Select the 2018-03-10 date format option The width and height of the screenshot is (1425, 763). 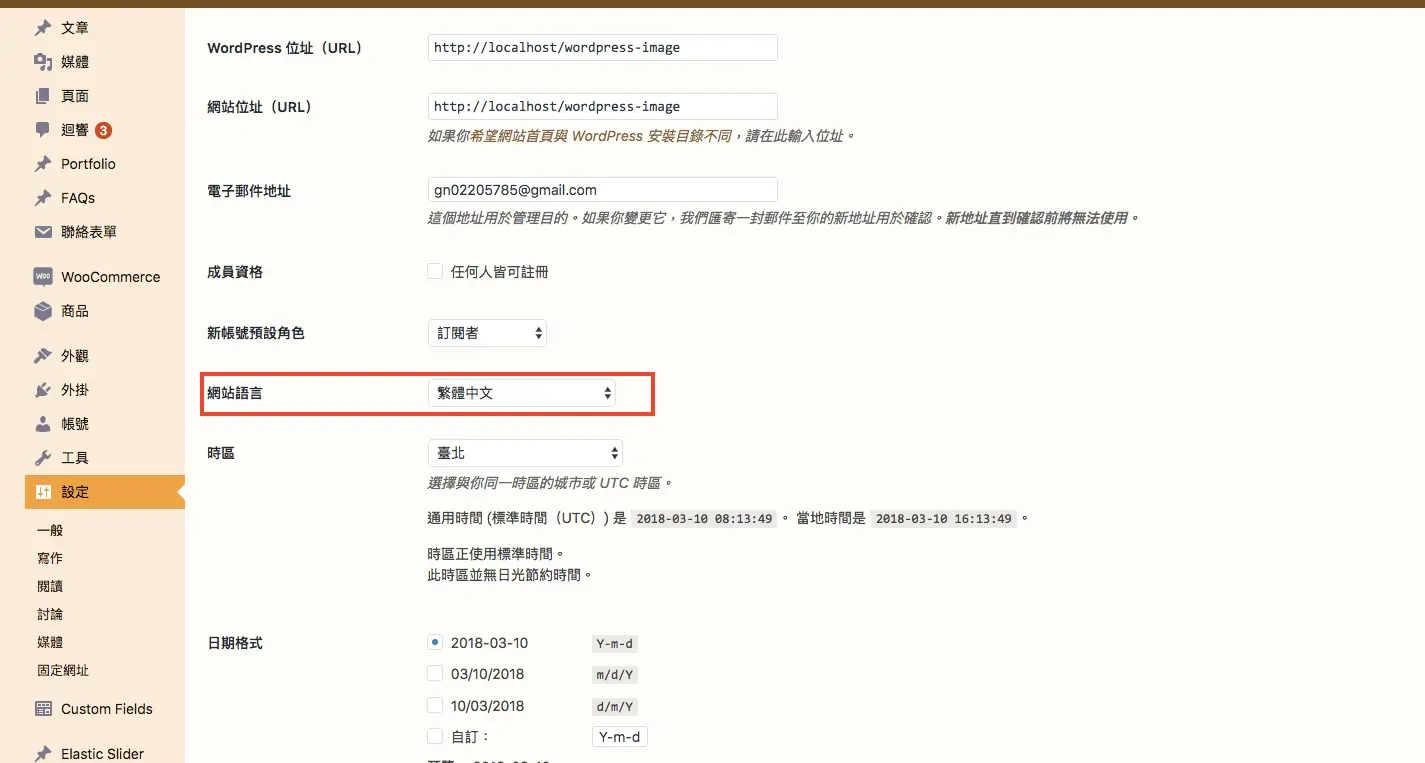(435, 642)
